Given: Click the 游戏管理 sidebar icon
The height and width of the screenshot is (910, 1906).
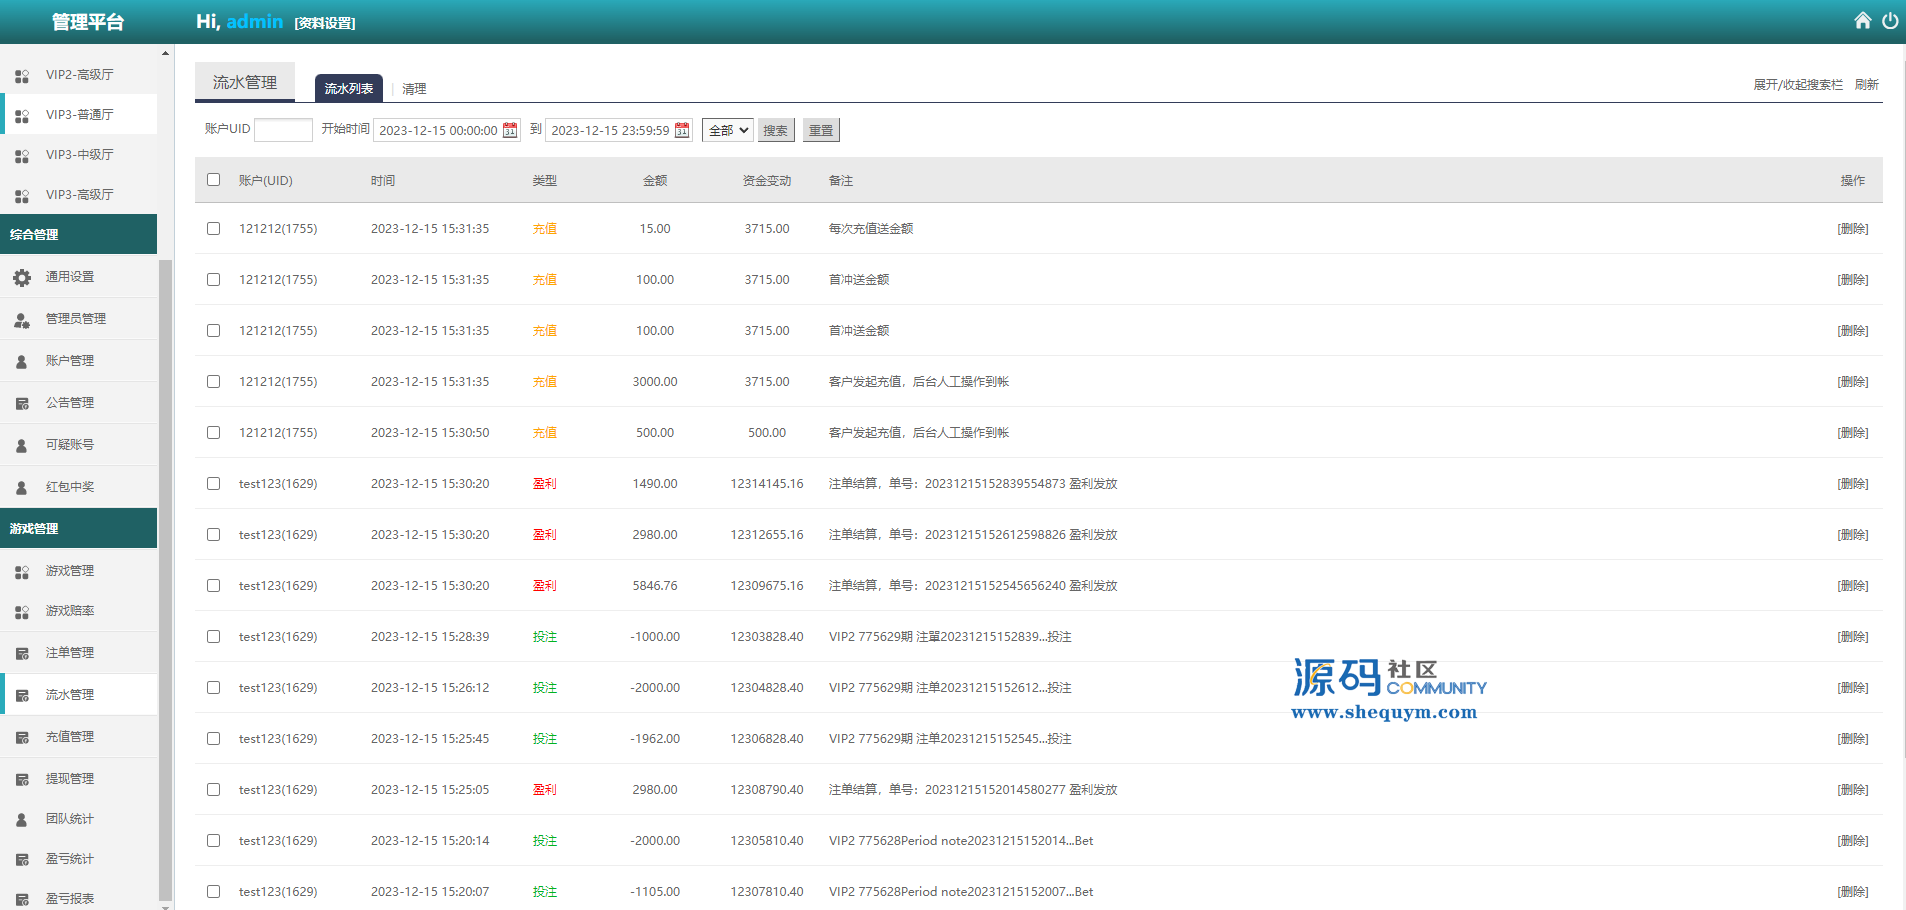Looking at the screenshot, I should pos(22,572).
